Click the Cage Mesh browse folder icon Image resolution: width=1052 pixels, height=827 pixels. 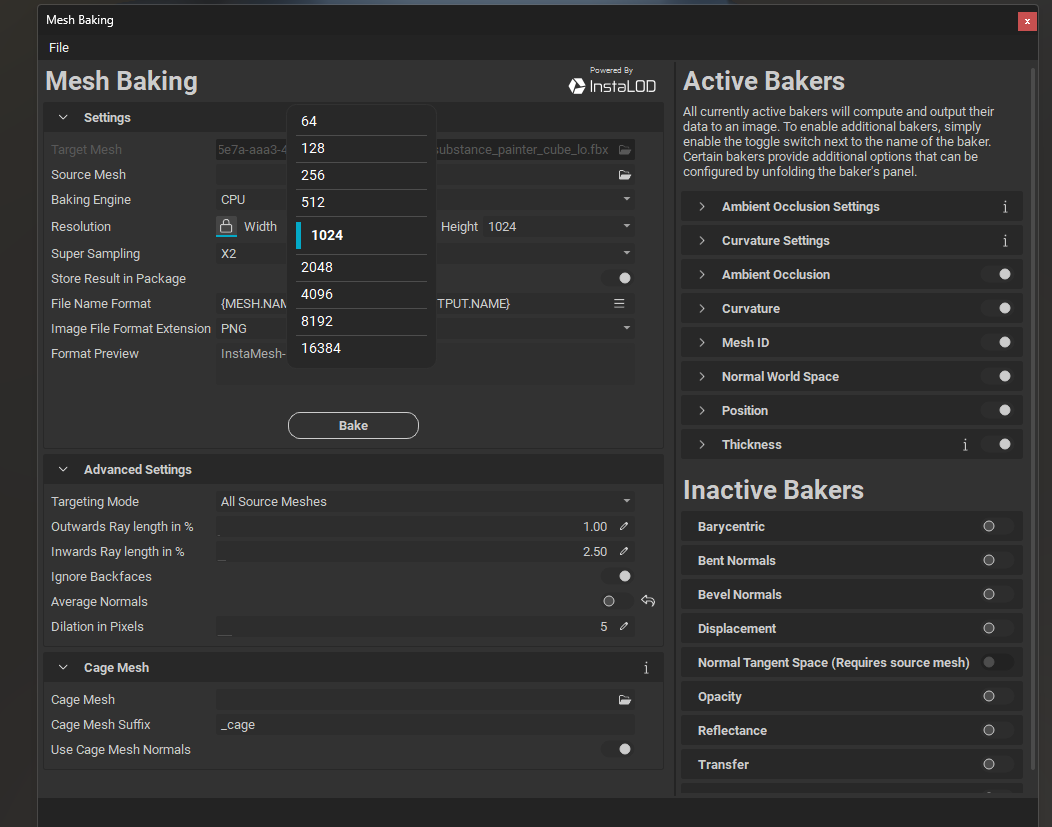tap(625, 700)
